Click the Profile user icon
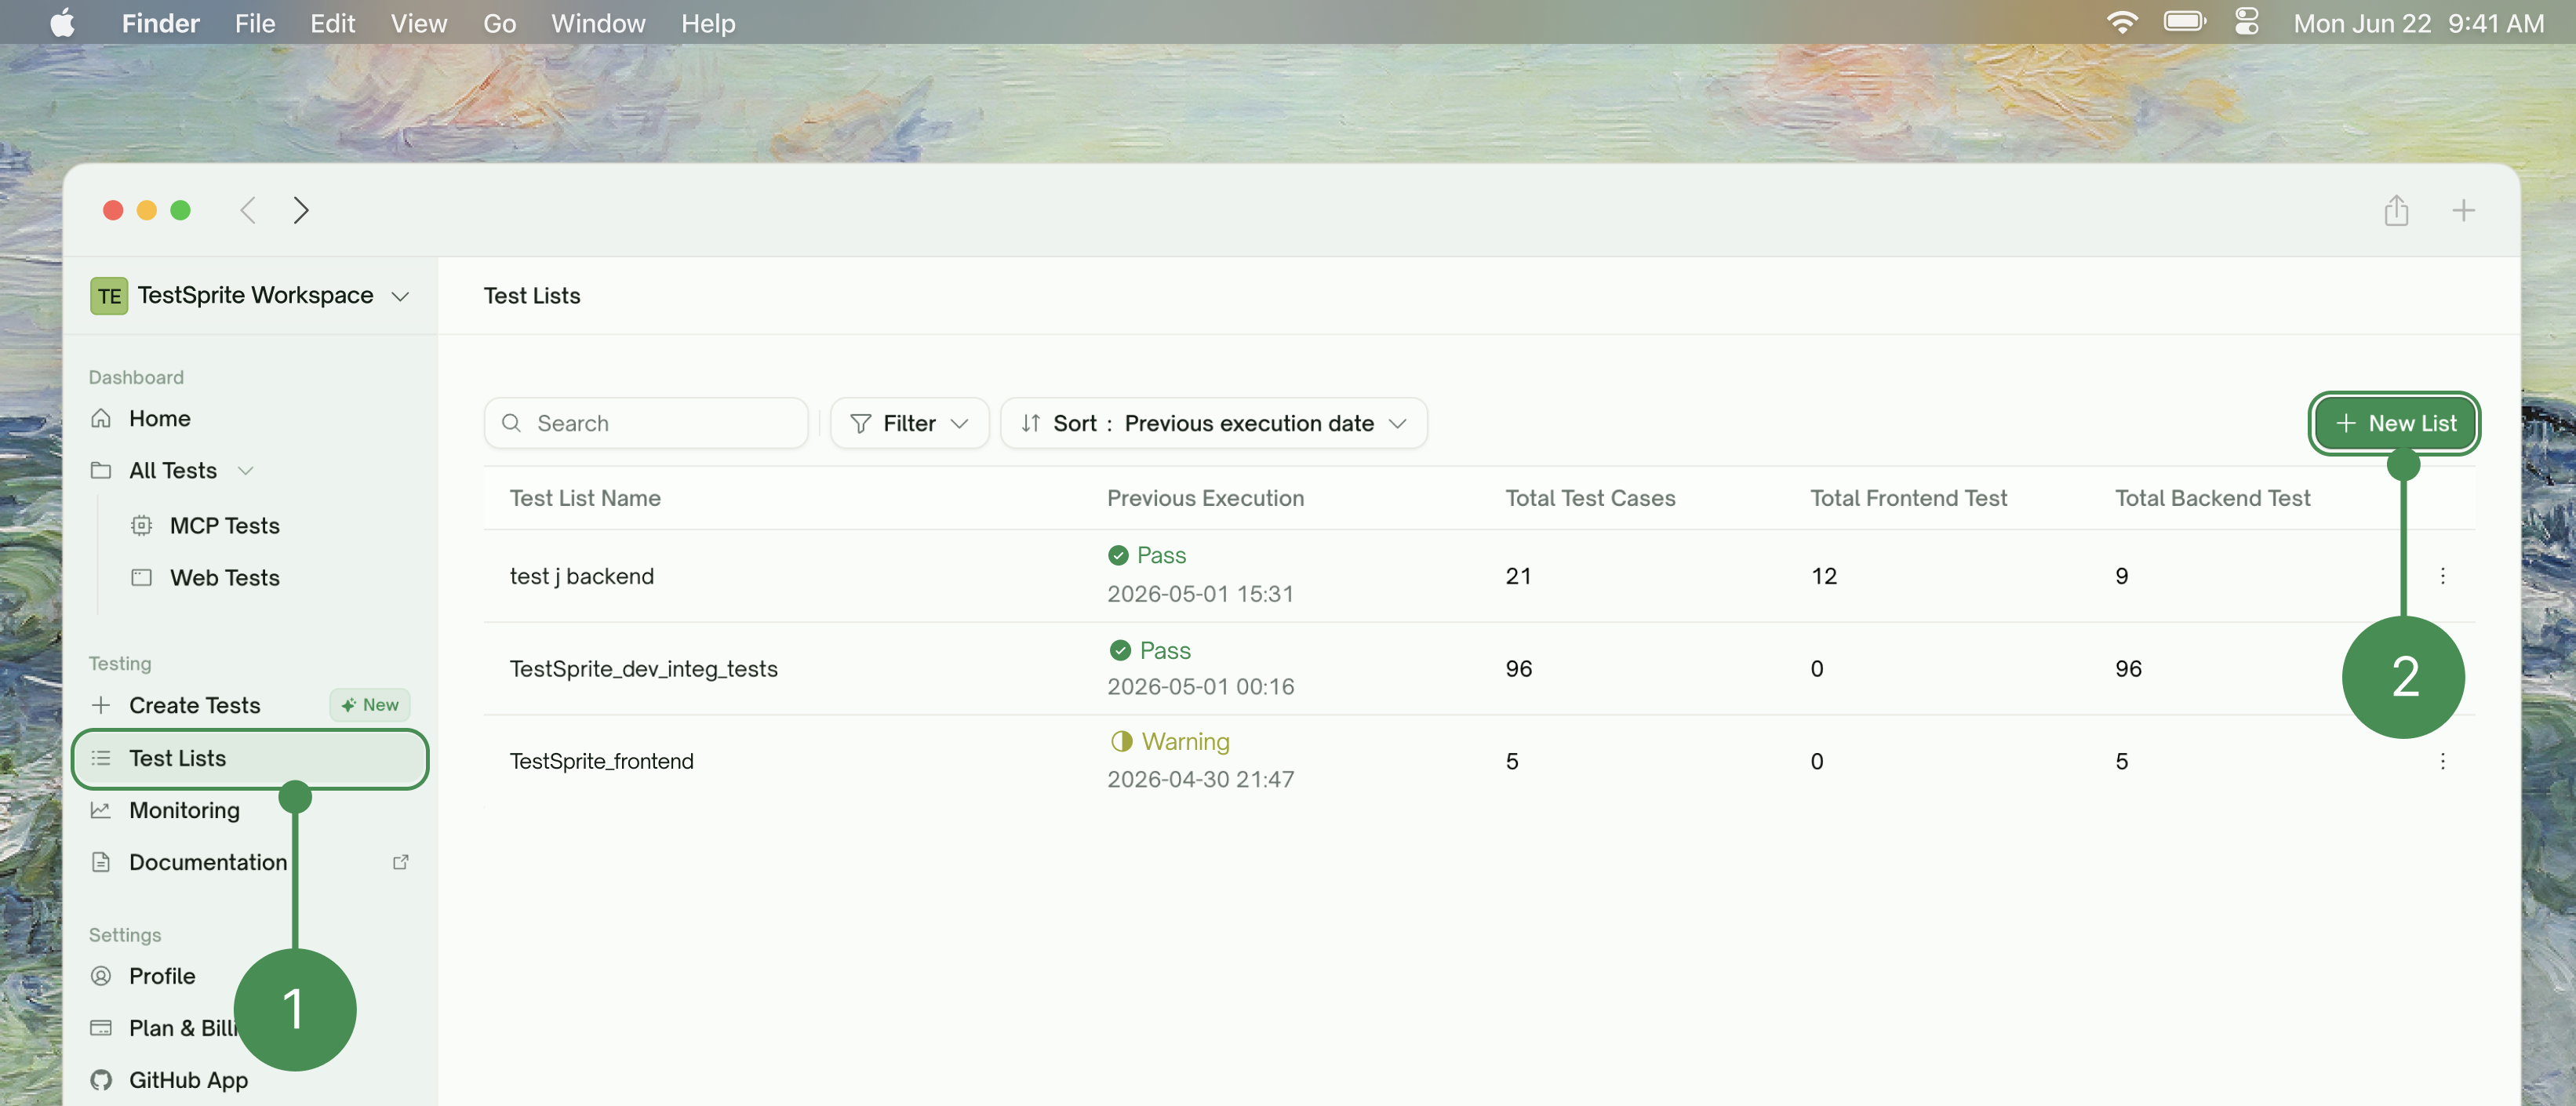2576x1106 pixels. point(101,976)
